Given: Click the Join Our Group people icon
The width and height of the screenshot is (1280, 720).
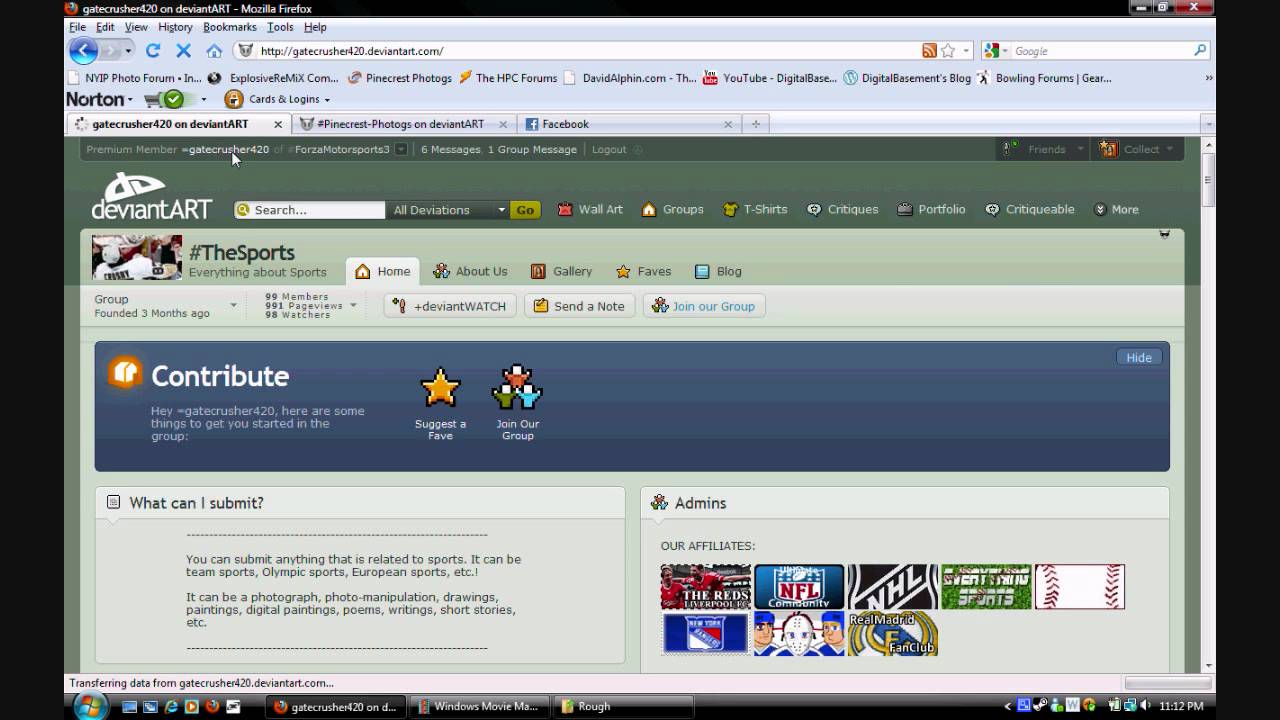Looking at the screenshot, I should (x=517, y=388).
